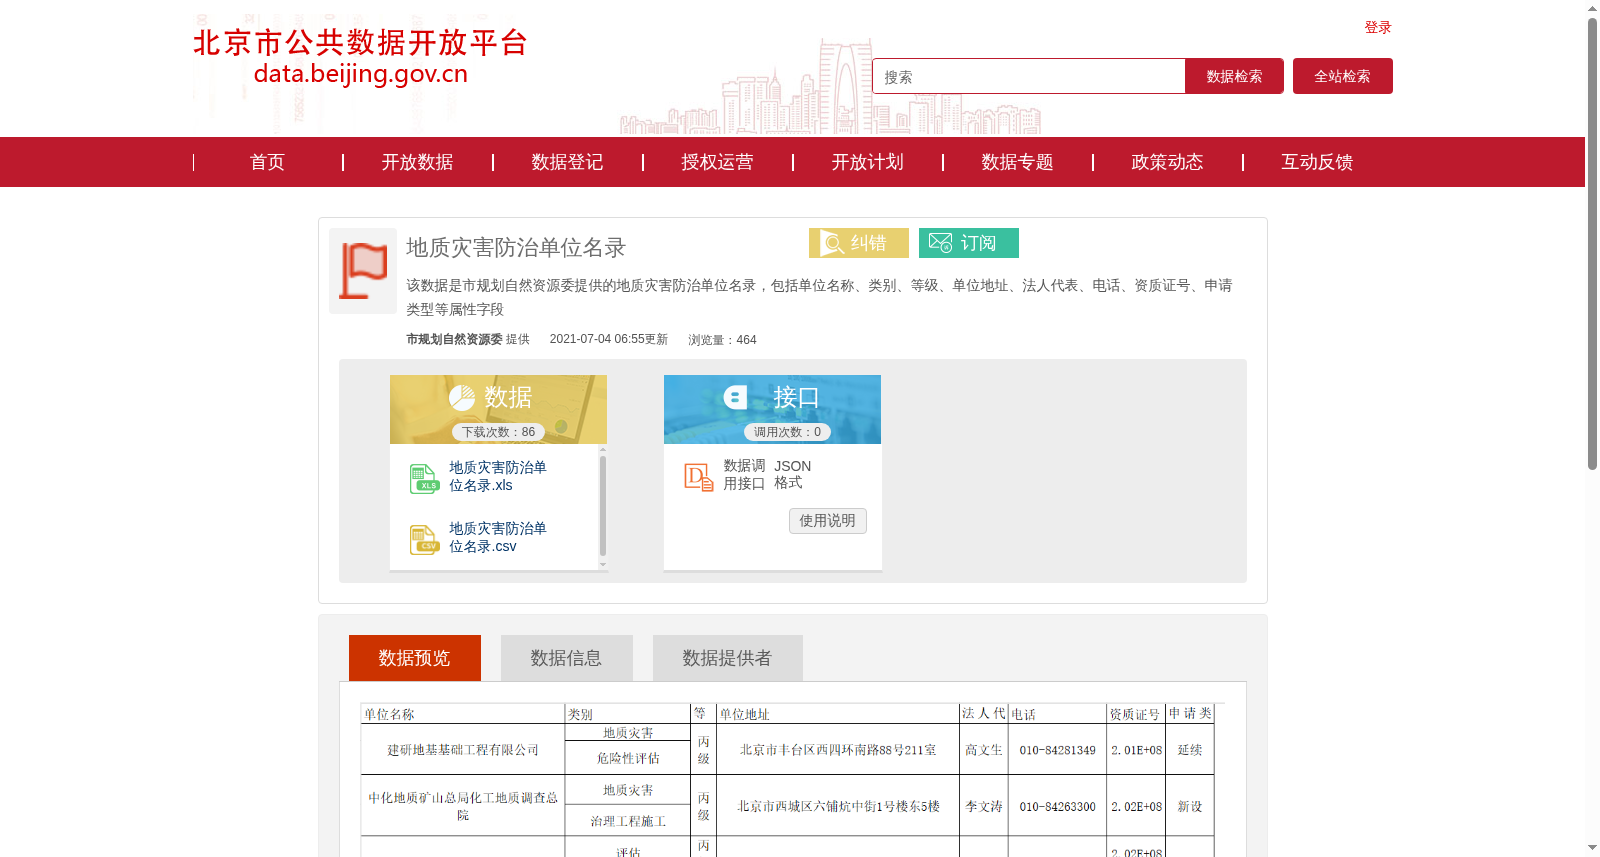The height and width of the screenshot is (857, 1600).
Task: Click table cell 010-84281349
Action: tap(1057, 750)
